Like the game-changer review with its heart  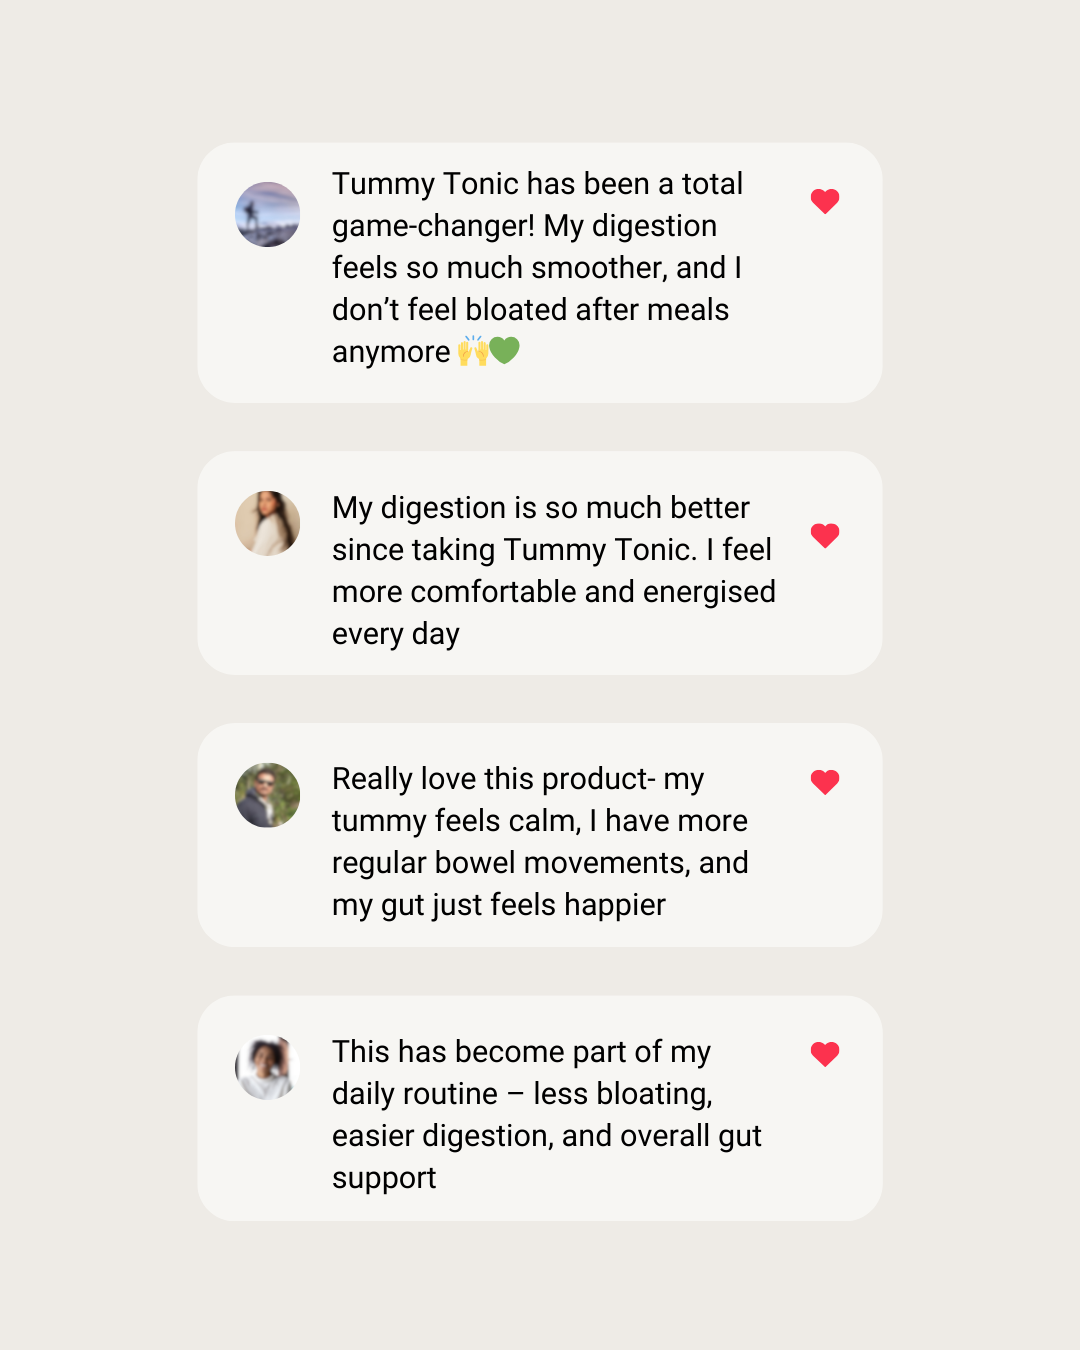pyautogui.click(x=825, y=201)
